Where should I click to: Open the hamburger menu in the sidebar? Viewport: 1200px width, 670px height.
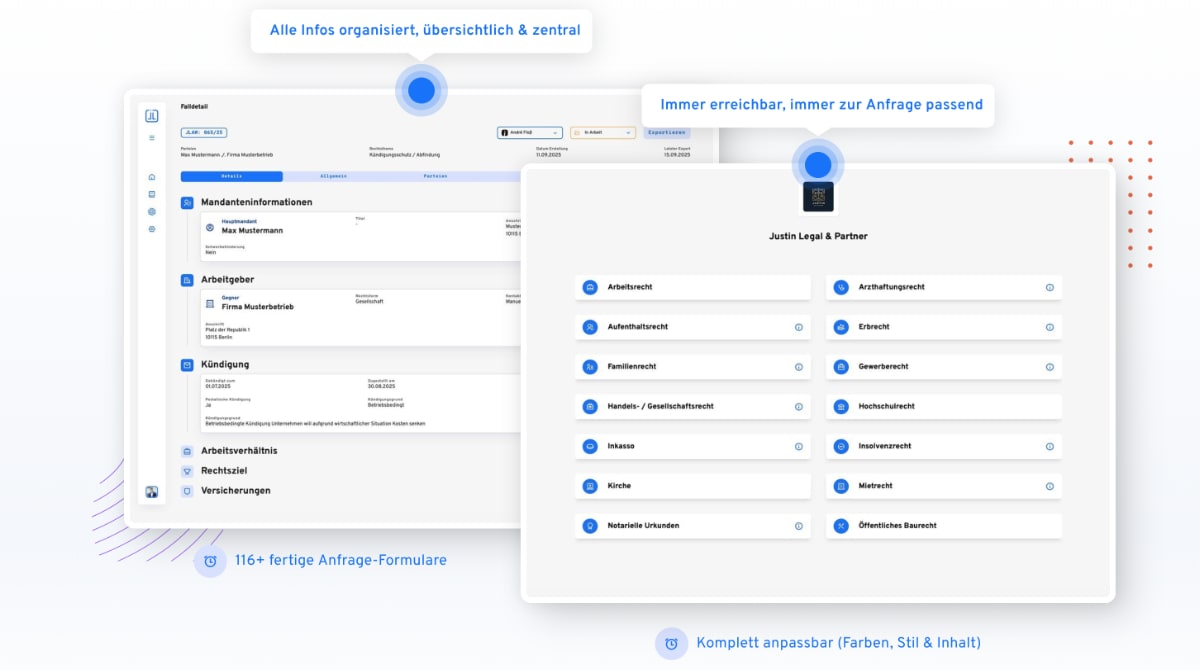pos(151,135)
